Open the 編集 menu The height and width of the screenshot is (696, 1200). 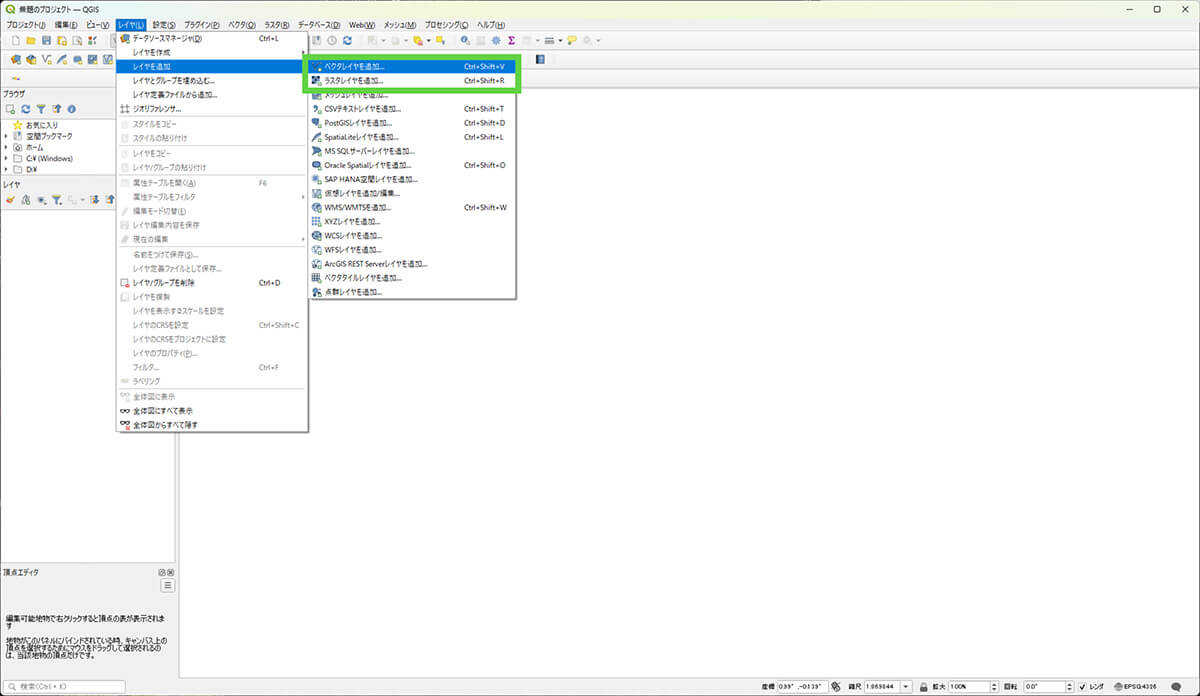pos(65,24)
